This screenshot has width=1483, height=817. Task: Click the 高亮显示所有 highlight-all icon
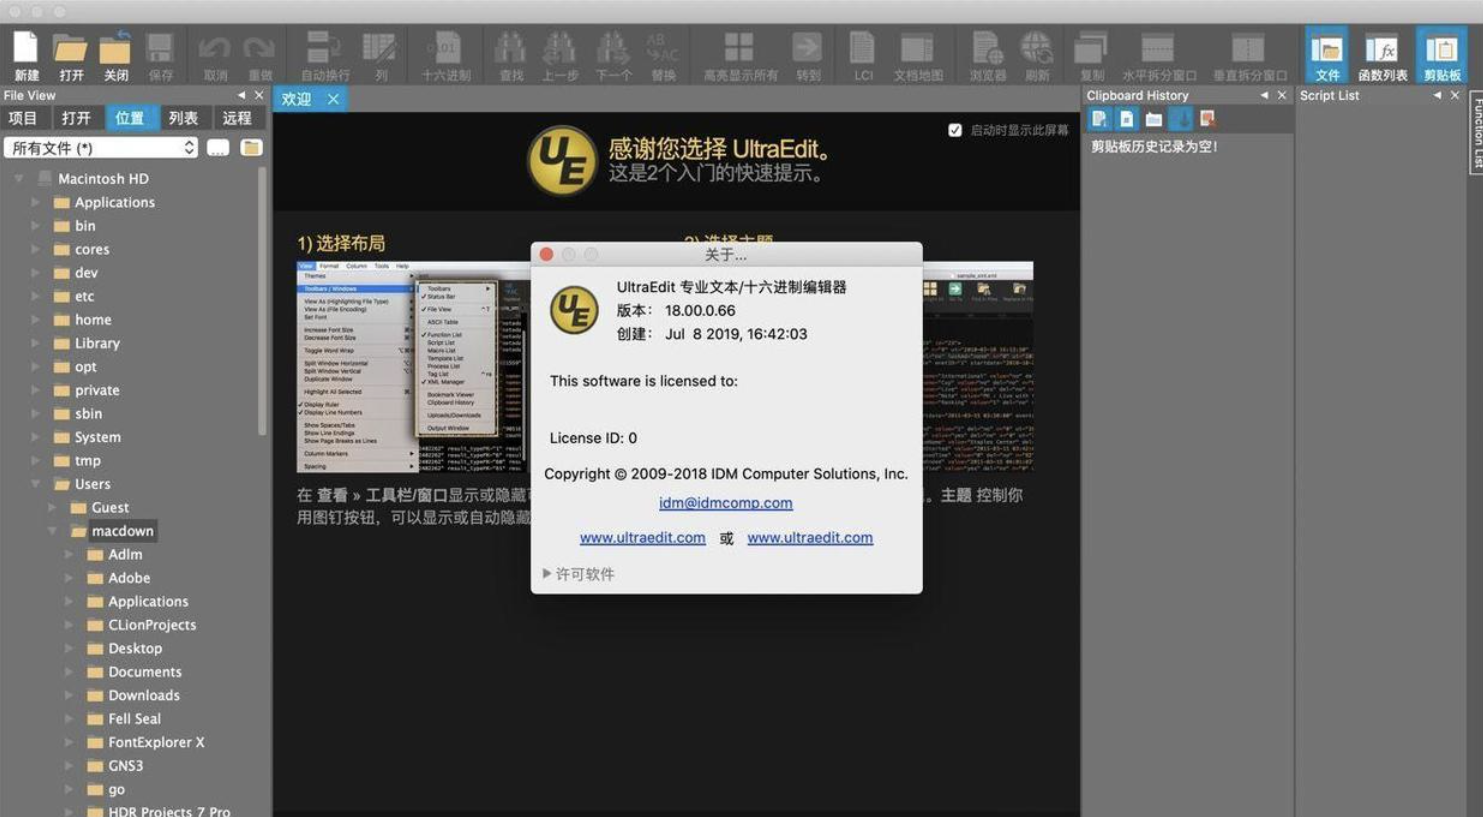[739, 48]
